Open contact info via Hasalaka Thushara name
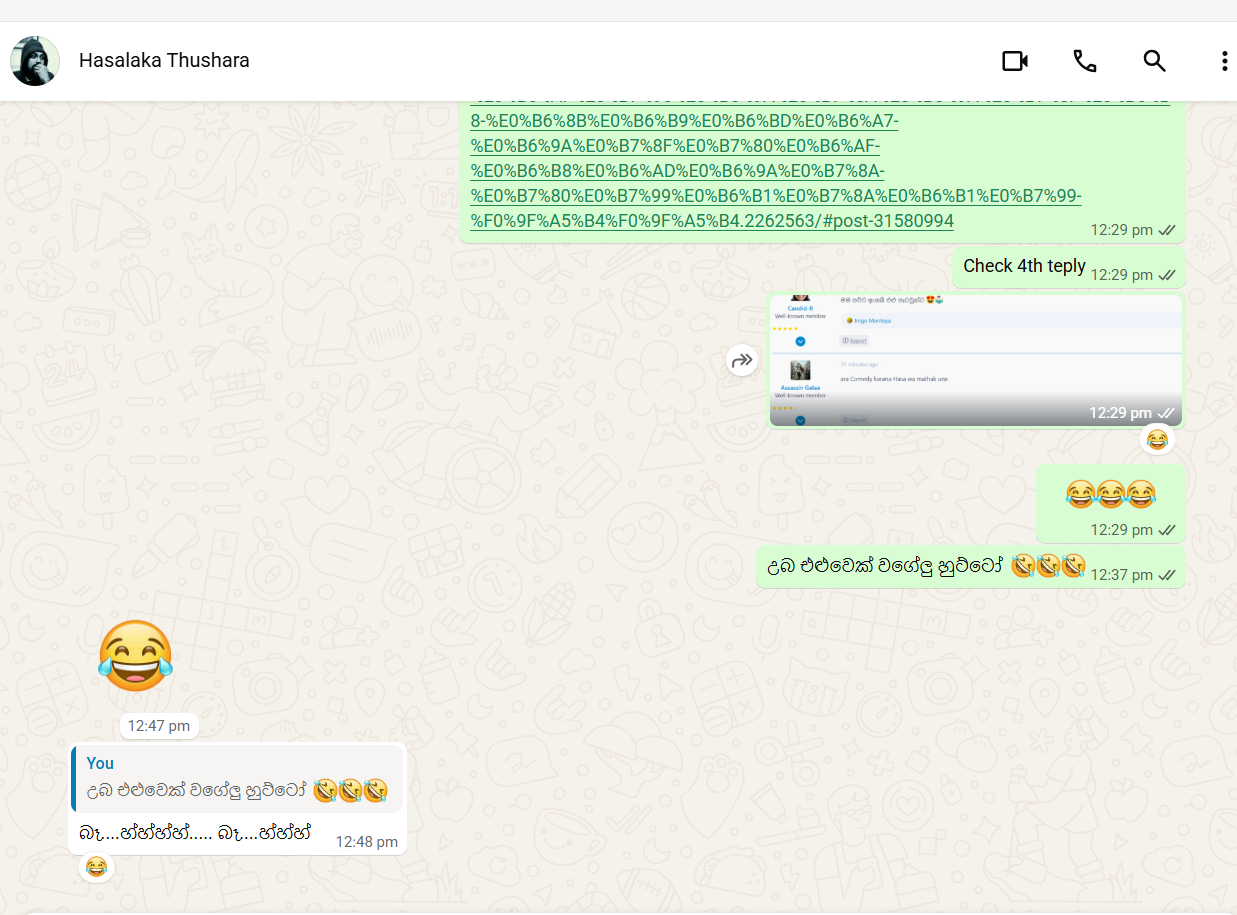This screenshot has width=1237, height=915. tap(164, 61)
